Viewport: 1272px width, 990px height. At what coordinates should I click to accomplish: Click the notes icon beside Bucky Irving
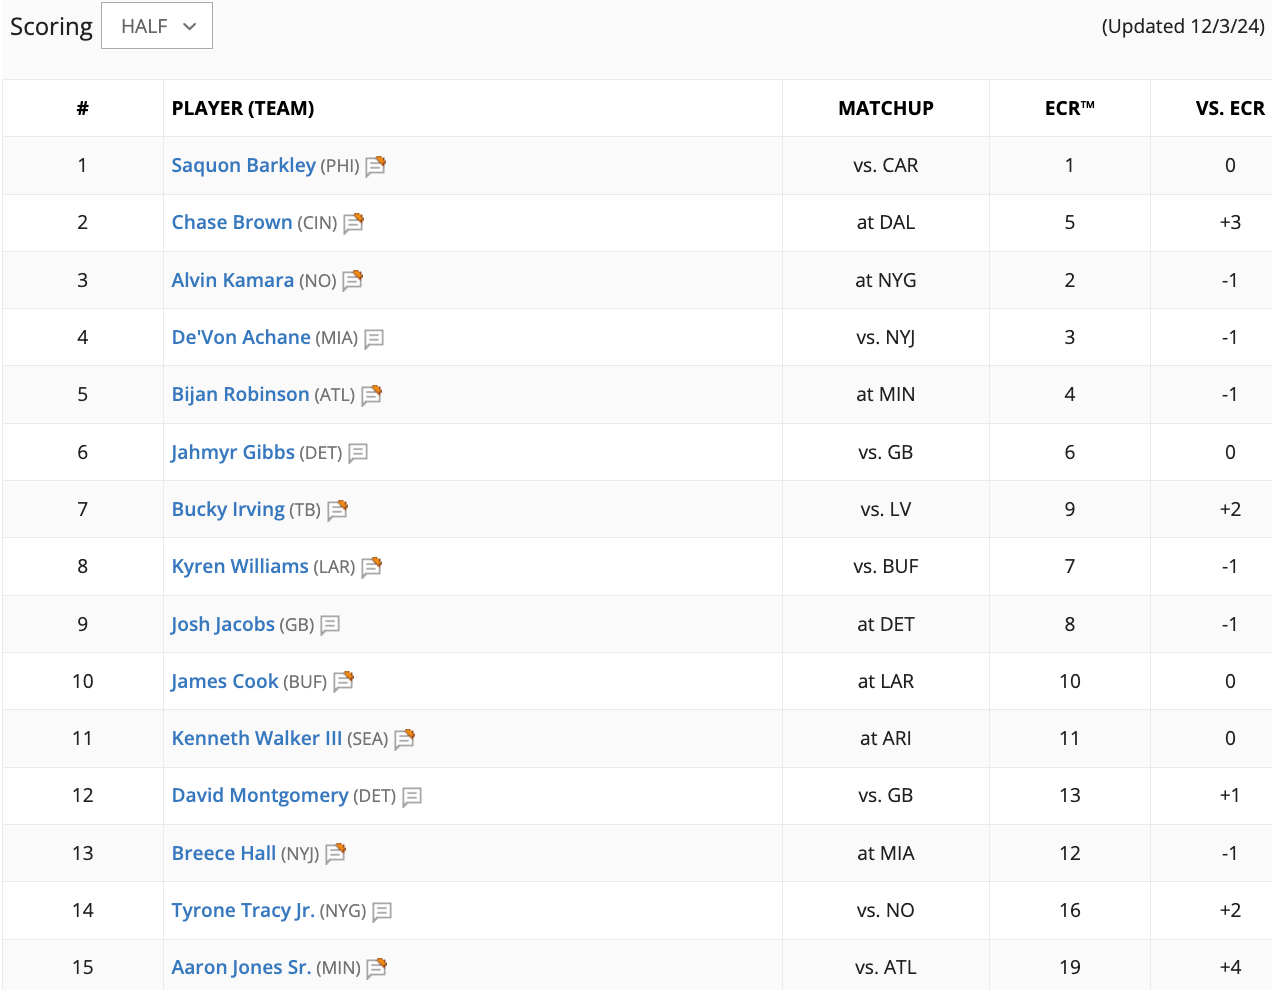[338, 510]
